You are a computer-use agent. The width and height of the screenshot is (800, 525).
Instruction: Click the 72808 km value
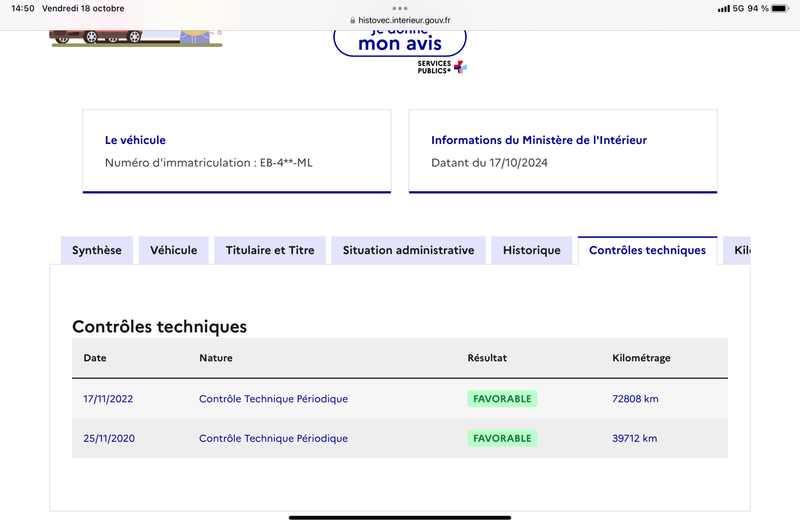click(635, 399)
